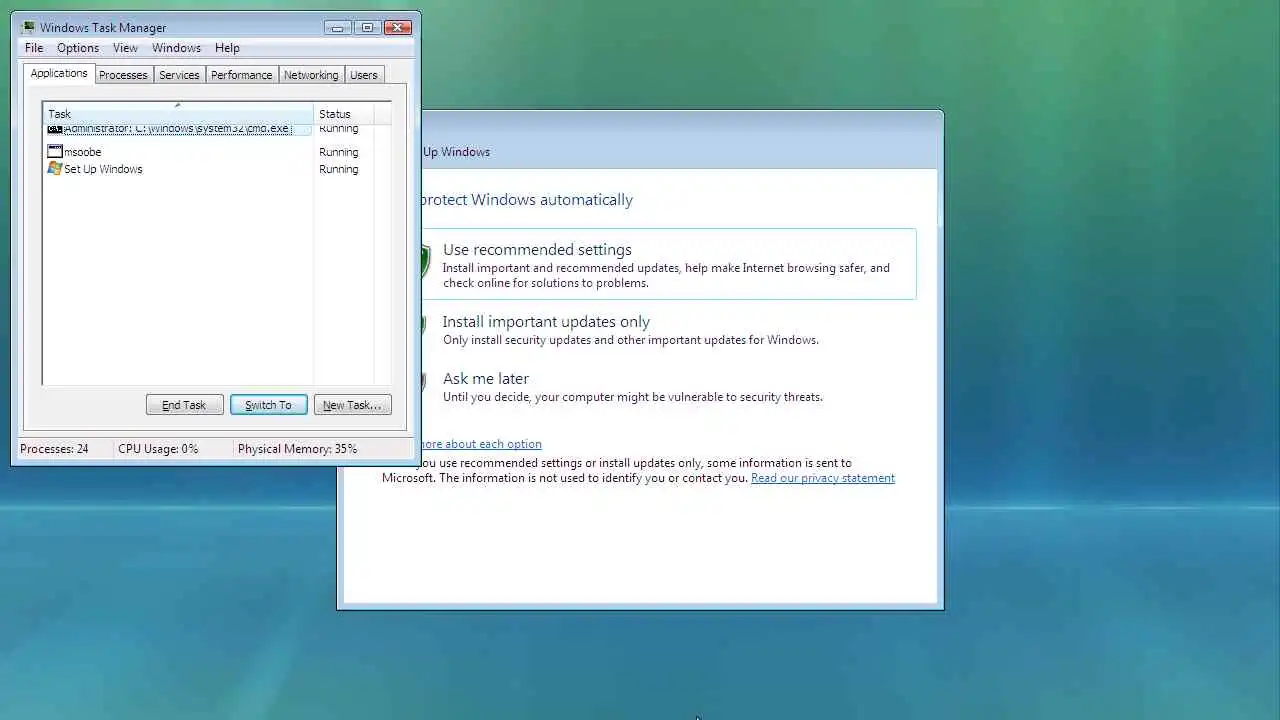Image resolution: width=1280 pixels, height=720 pixels.
Task: Maximize the Windows Task Manager window
Action: (367, 27)
